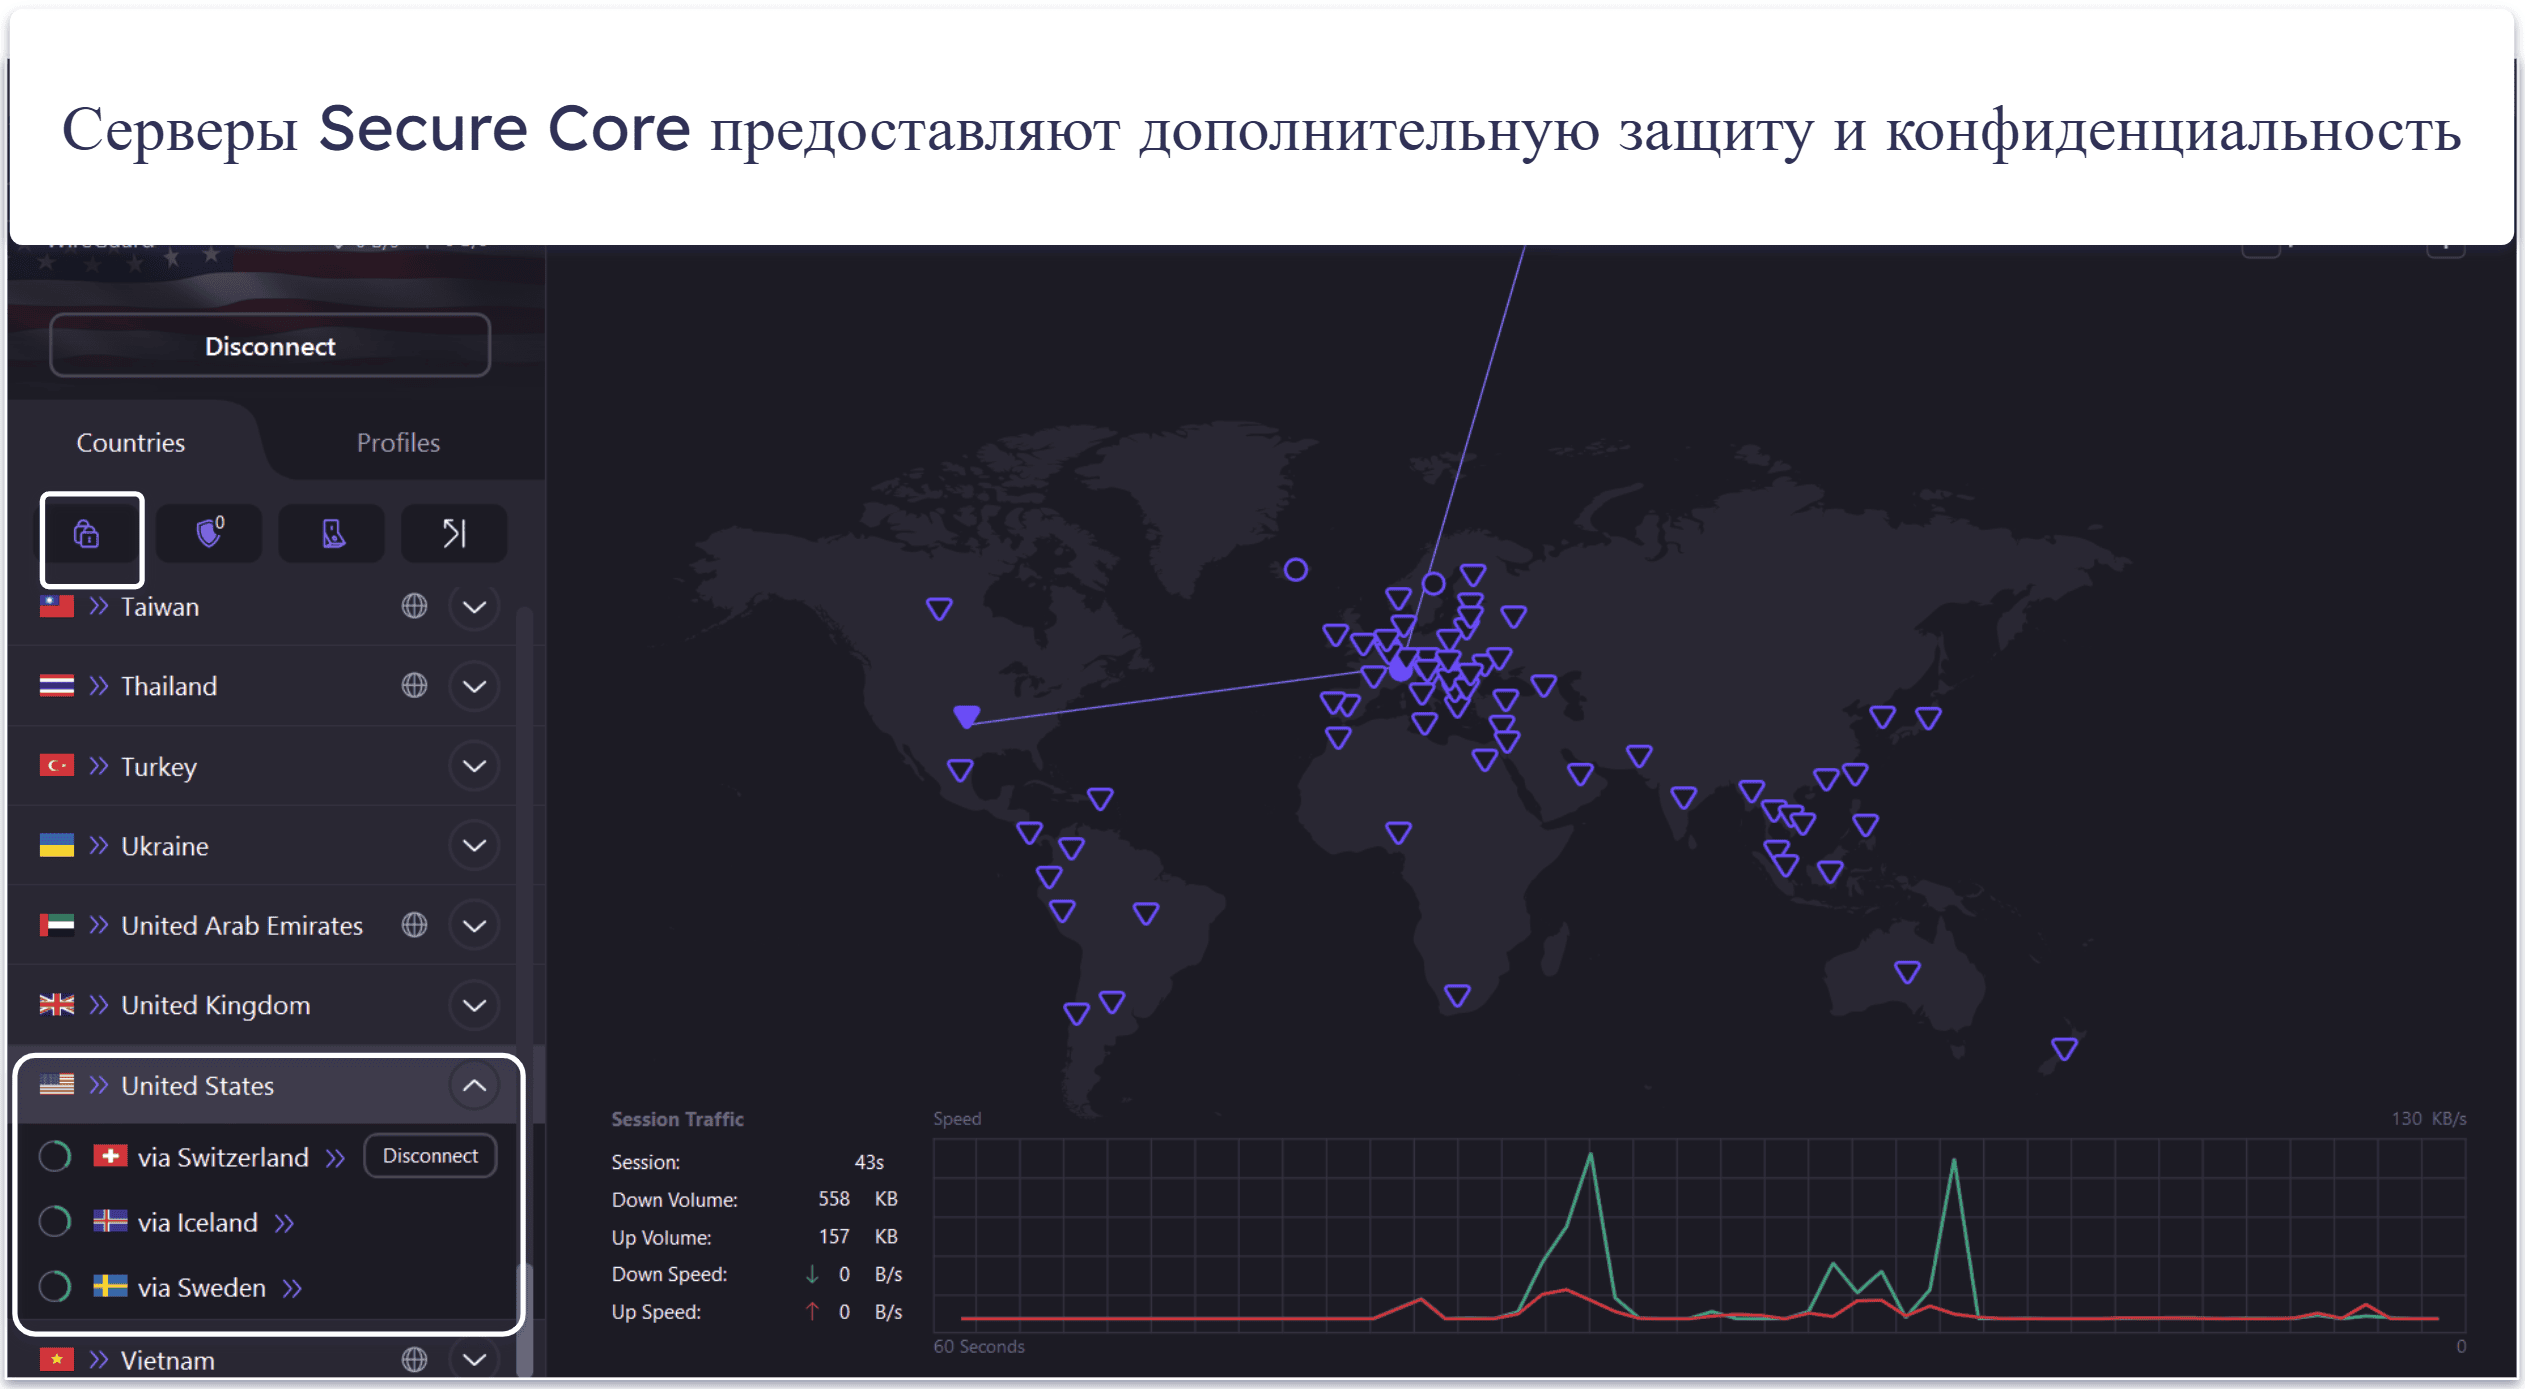Image resolution: width=2525 pixels, height=1389 pixels.
Task: Click the globe icon next to Thailand
Action: pyautogui.click(x=414, y=685)
